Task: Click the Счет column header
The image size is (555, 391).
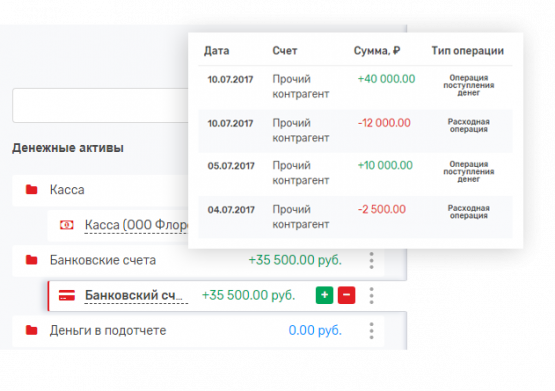Action: pos(285,51)
